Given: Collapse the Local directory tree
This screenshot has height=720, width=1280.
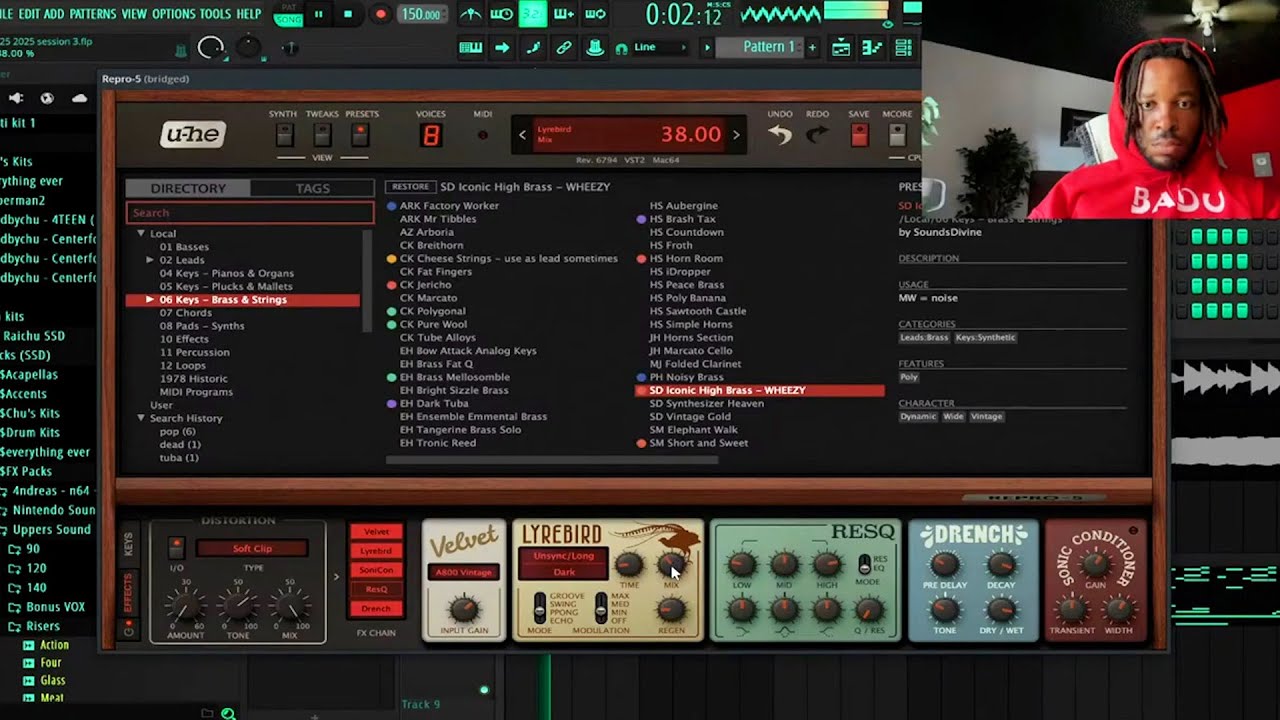Looking at the screenshot, I should tap(141, 234).
